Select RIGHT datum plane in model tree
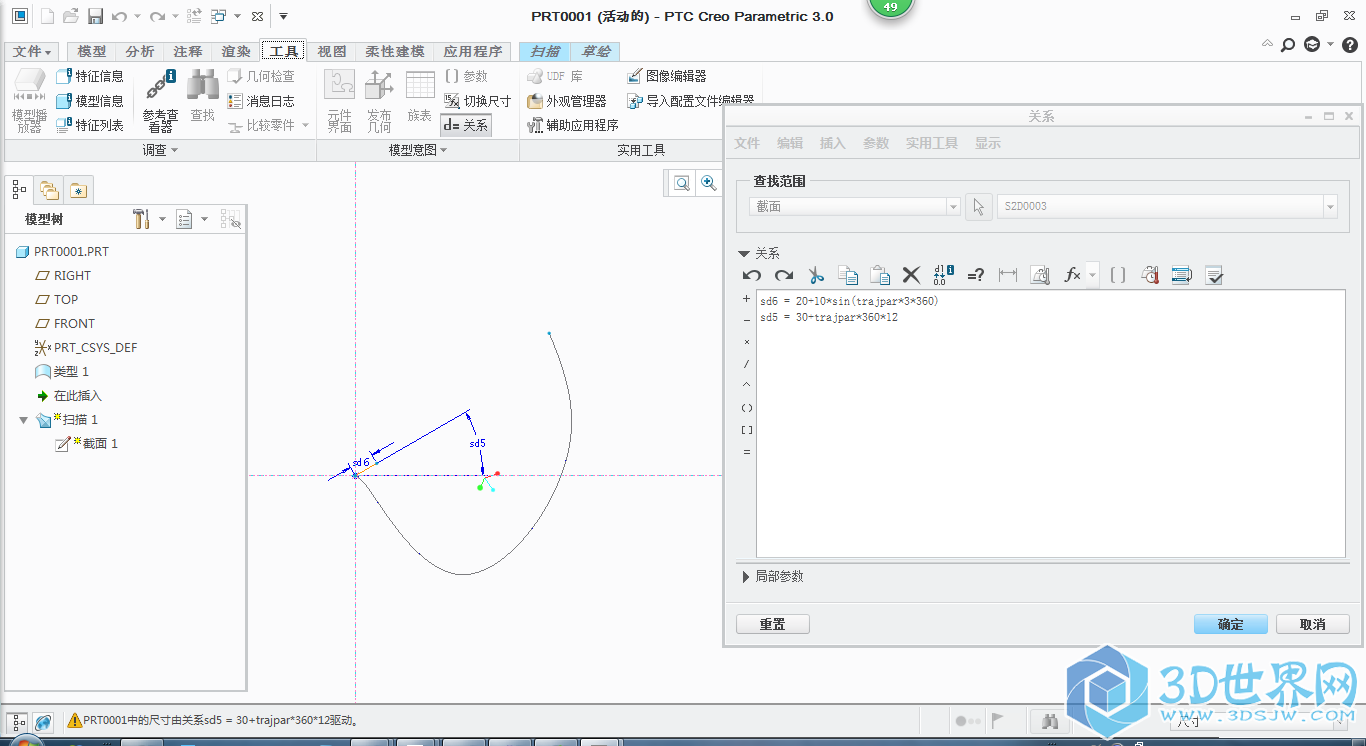Image resolution: width=1366 pixels, height=746 pixels. click(72, 276)
